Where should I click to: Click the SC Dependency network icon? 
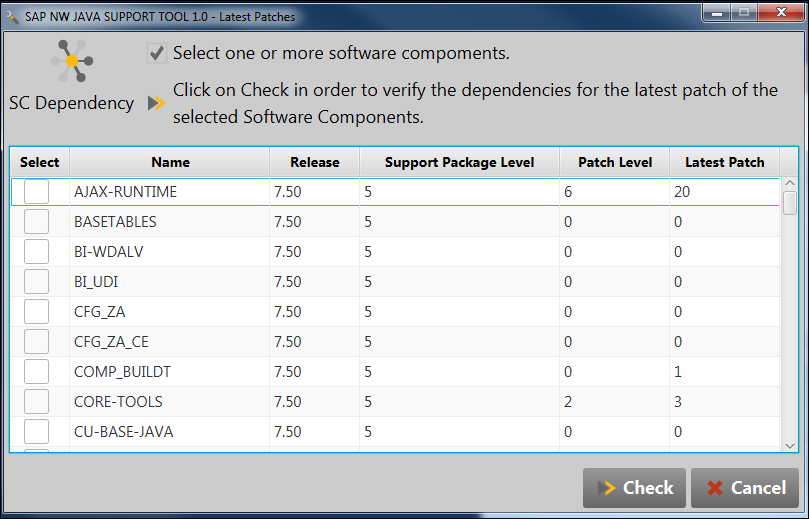click(72, 61)
